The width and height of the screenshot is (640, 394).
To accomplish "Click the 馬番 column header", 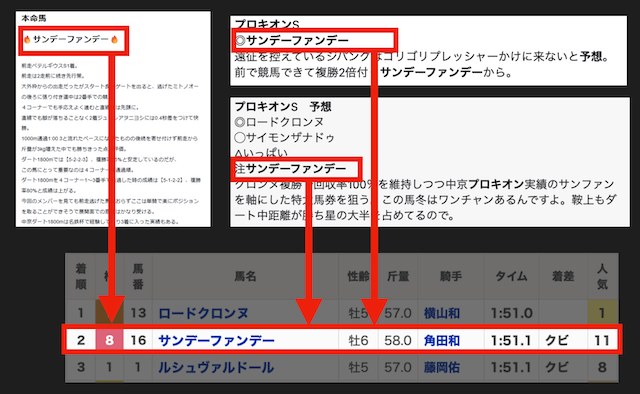I will [138, 276].
